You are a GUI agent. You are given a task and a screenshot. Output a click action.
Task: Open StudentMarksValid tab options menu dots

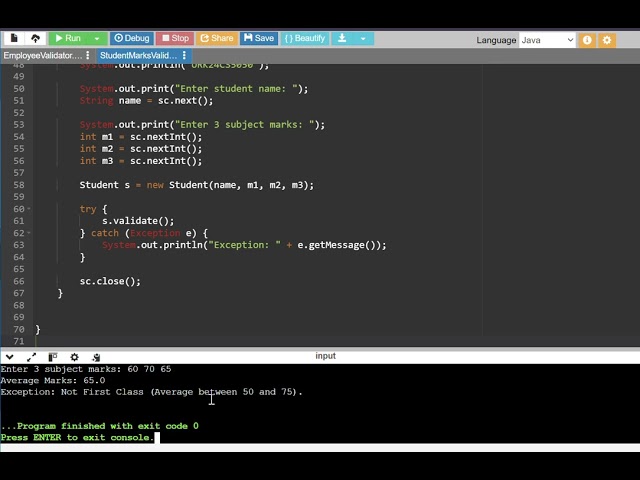(184, 55)
